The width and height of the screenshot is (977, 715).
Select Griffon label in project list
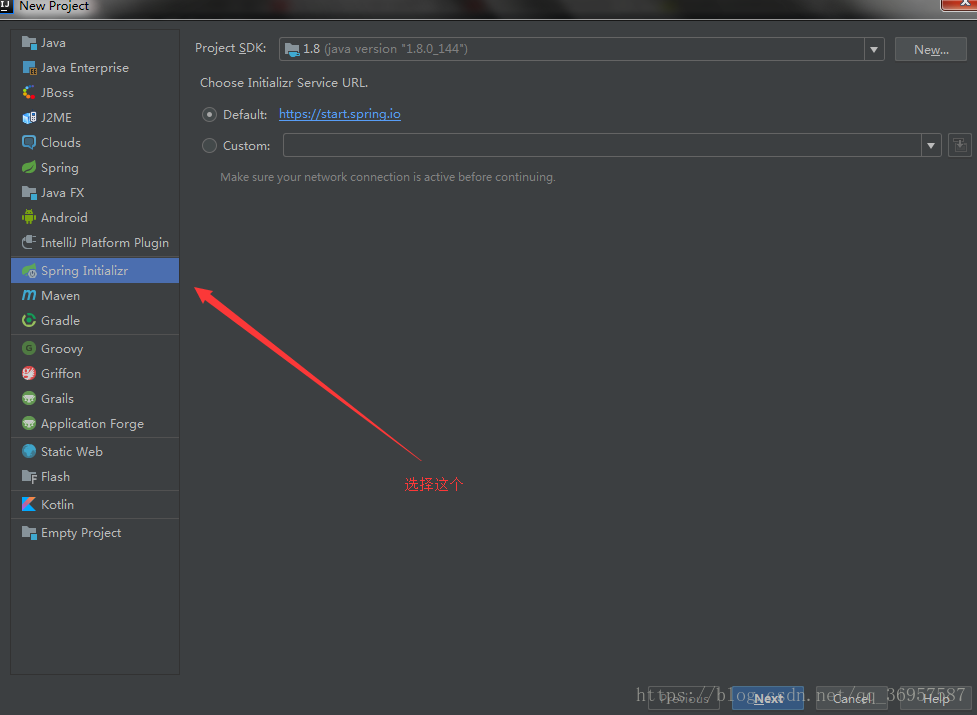[x=61, y=374]
